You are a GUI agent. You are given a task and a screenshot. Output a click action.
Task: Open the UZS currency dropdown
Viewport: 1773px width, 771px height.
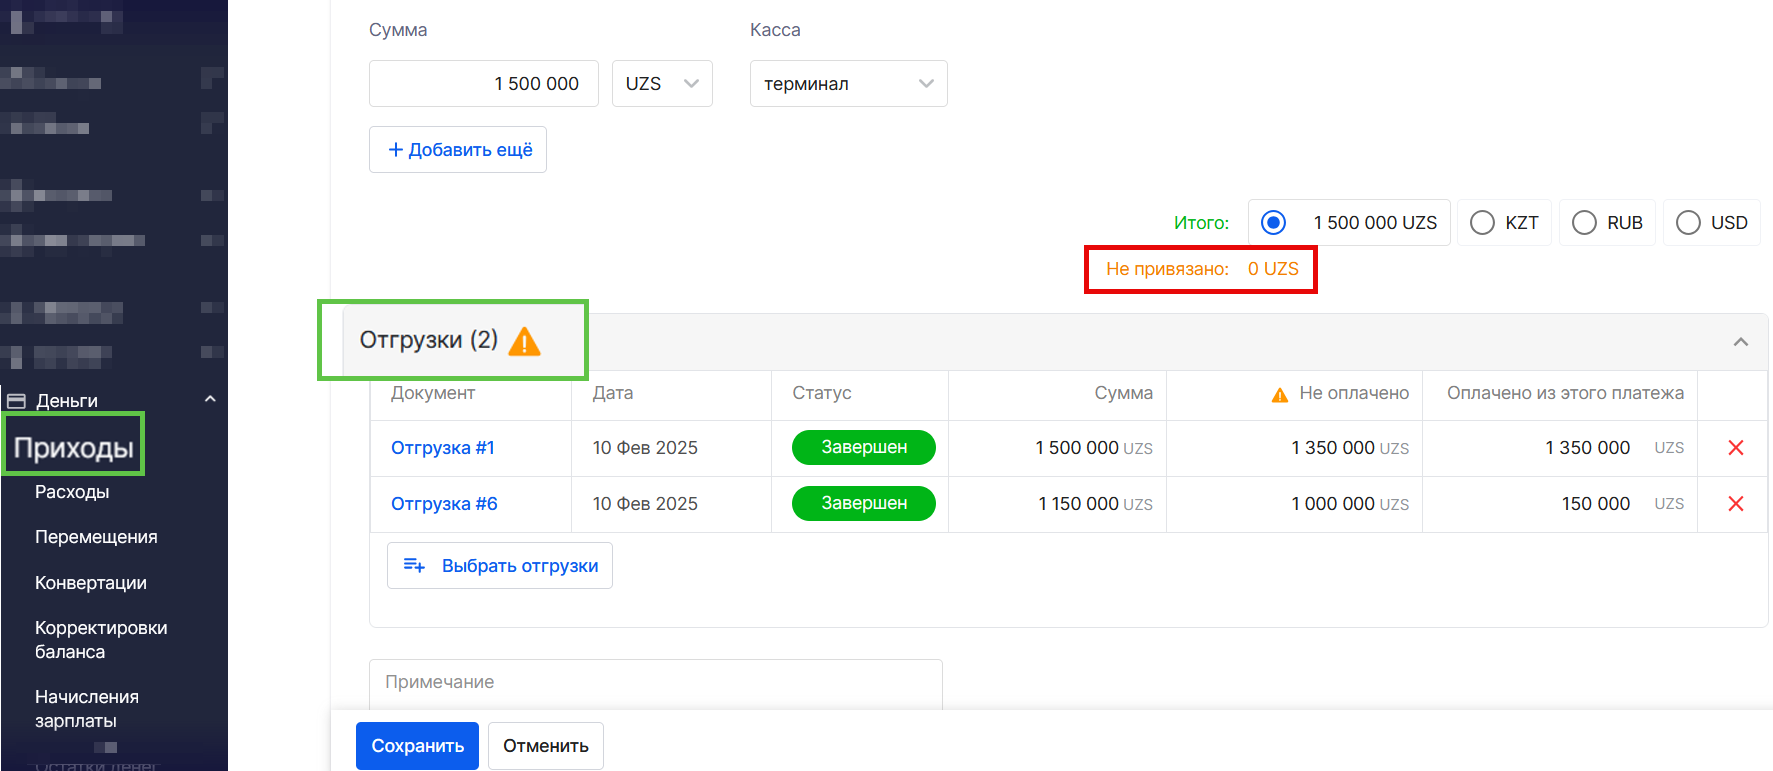[x=661, y=84]
